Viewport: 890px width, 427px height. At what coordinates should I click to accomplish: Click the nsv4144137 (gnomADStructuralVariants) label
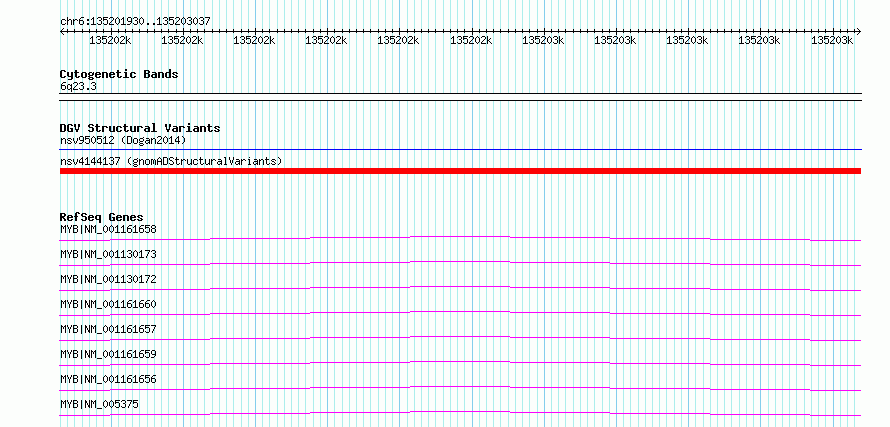[171, 161]
